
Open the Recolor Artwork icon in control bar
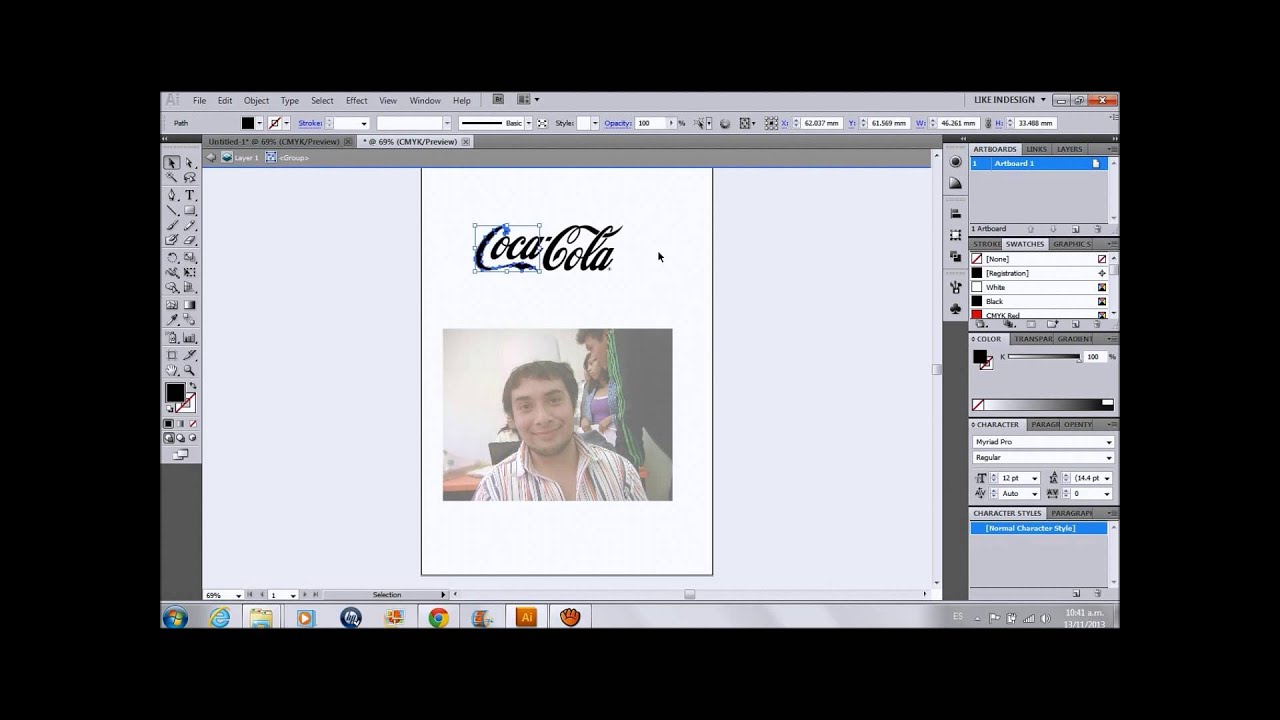pyautogui.click(x=725, y=123)
